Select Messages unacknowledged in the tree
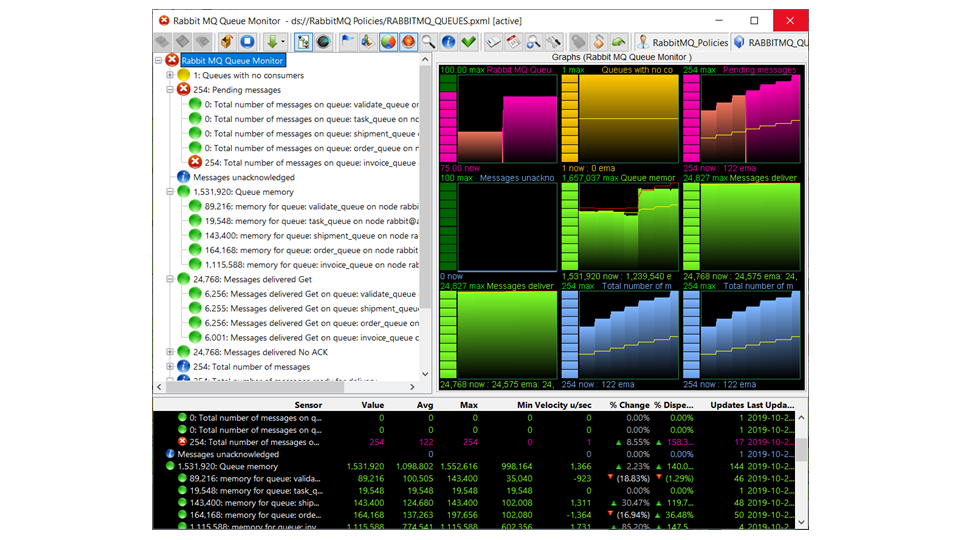960x540 pixels. click(244, 178)
